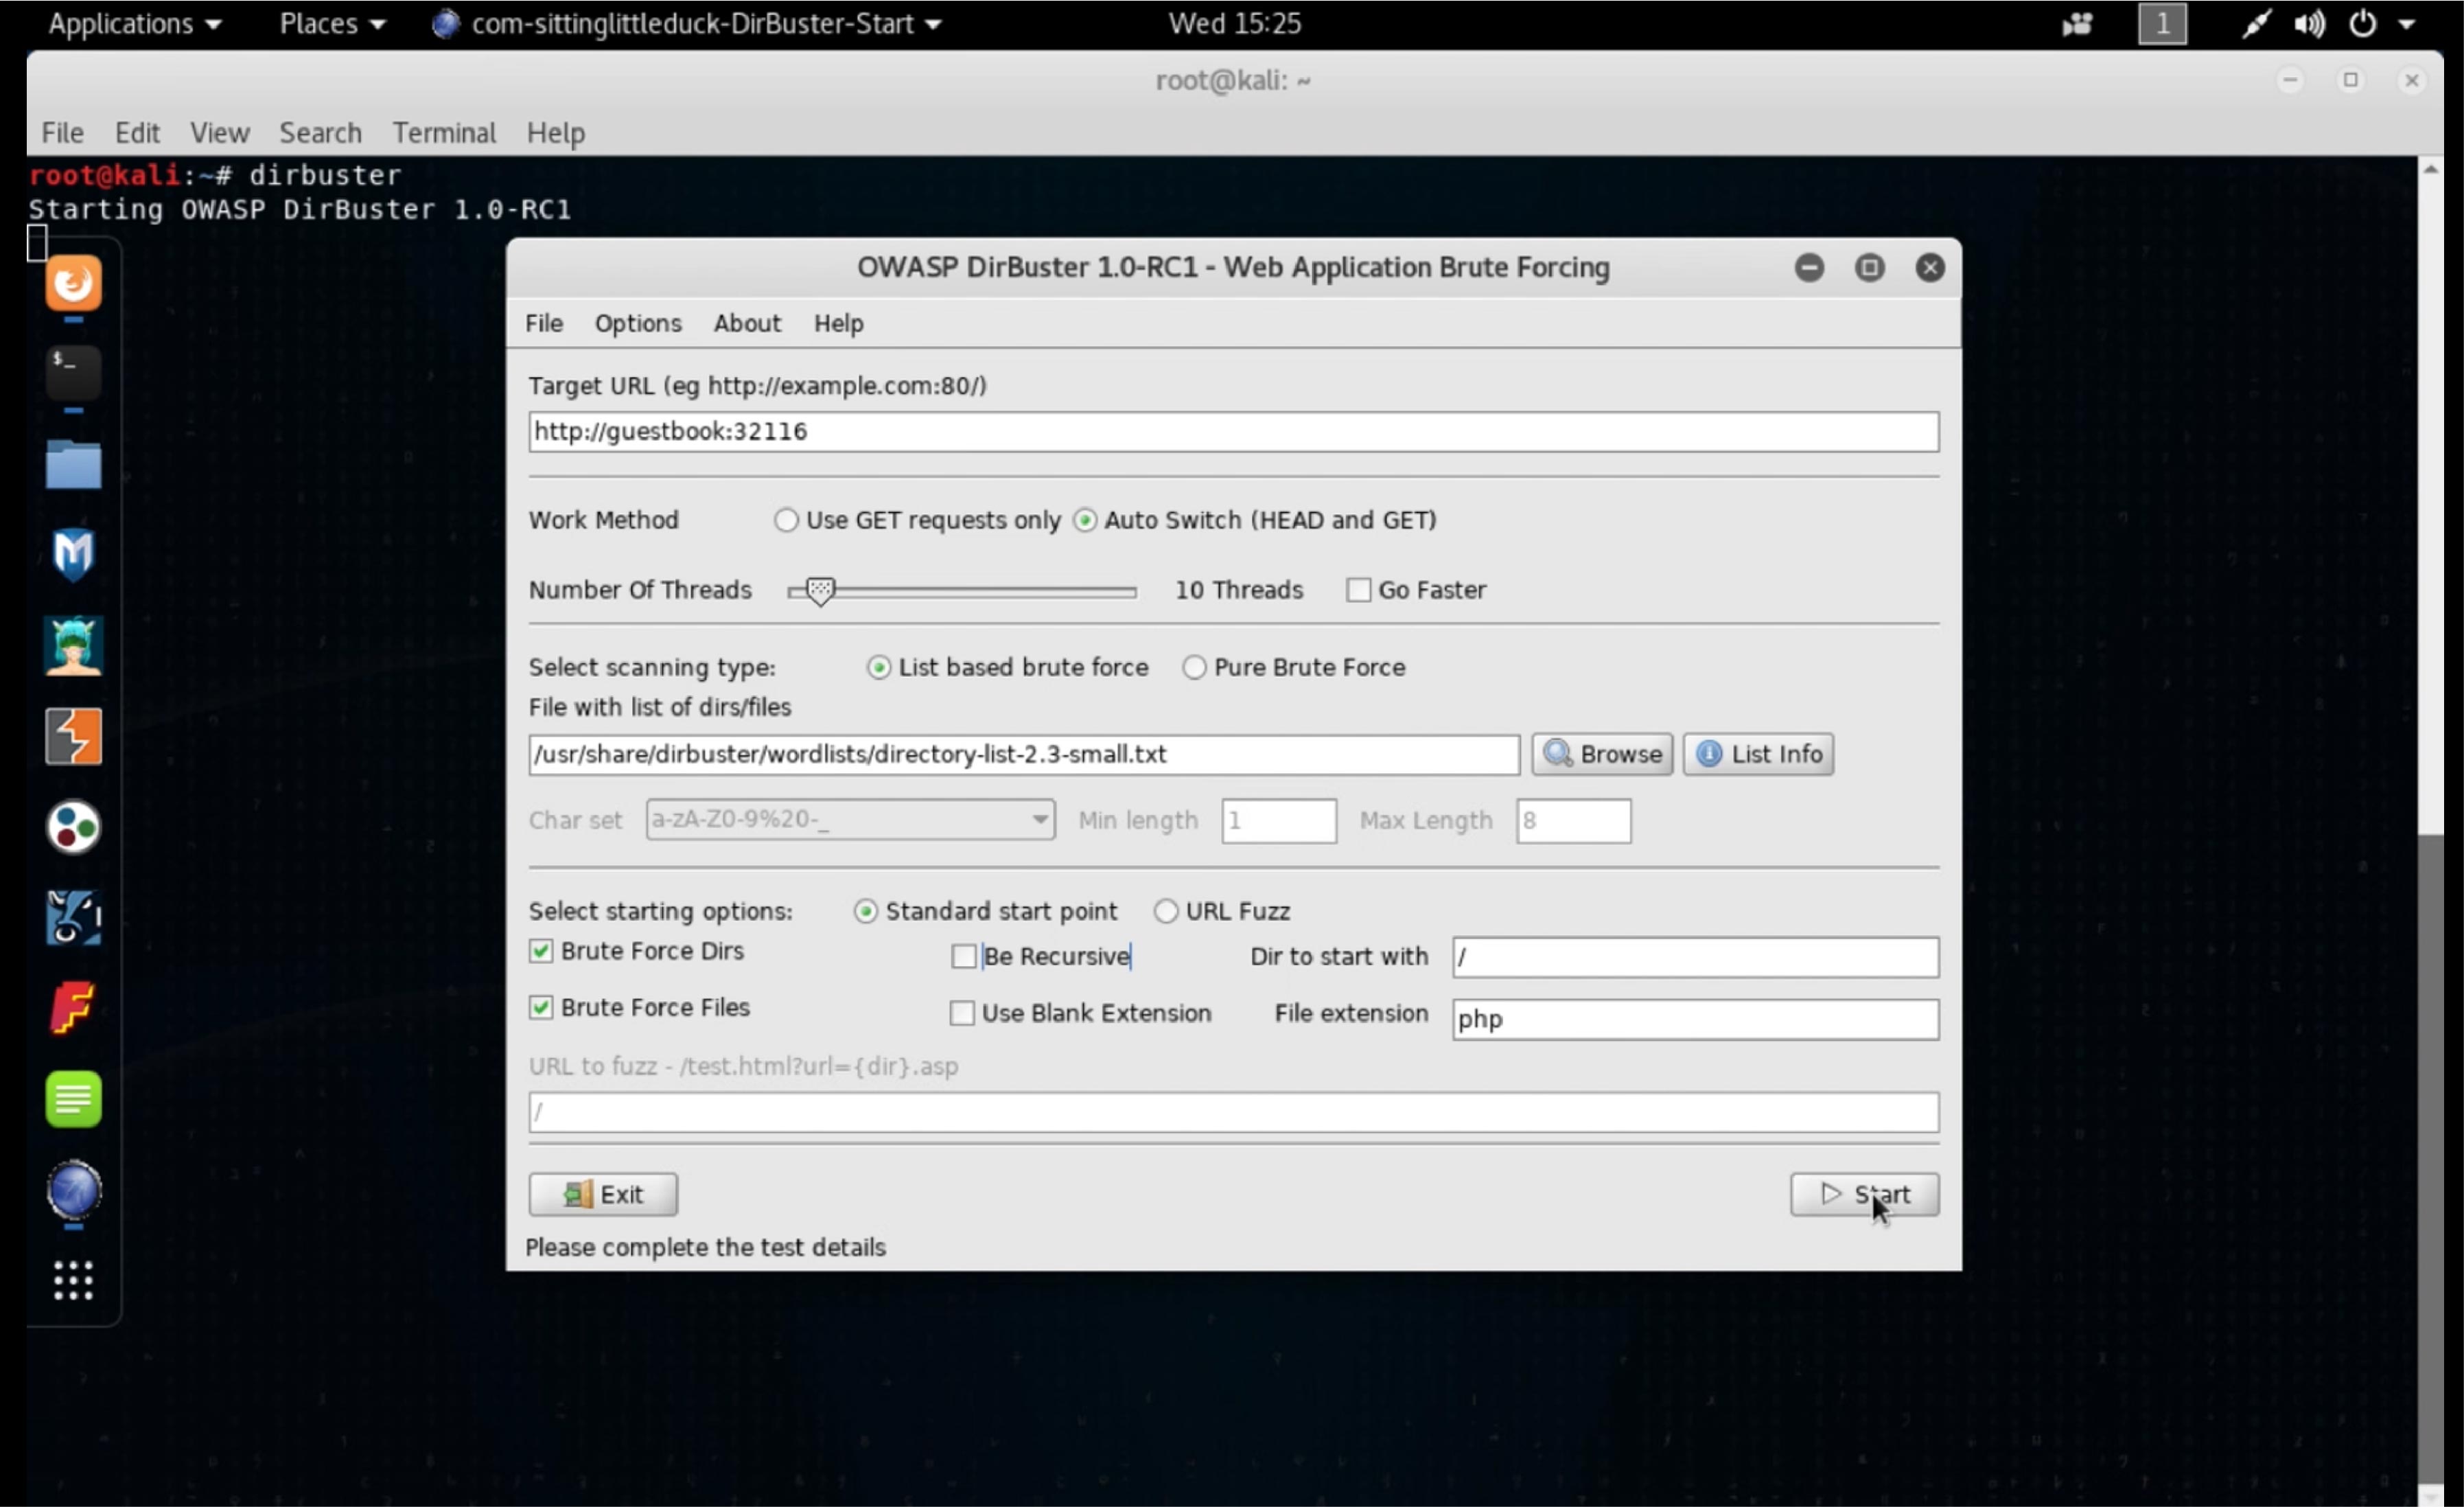Click Browse for wordlist file
Screen dimensions: 2464x1507
[x=1602, y=754]
